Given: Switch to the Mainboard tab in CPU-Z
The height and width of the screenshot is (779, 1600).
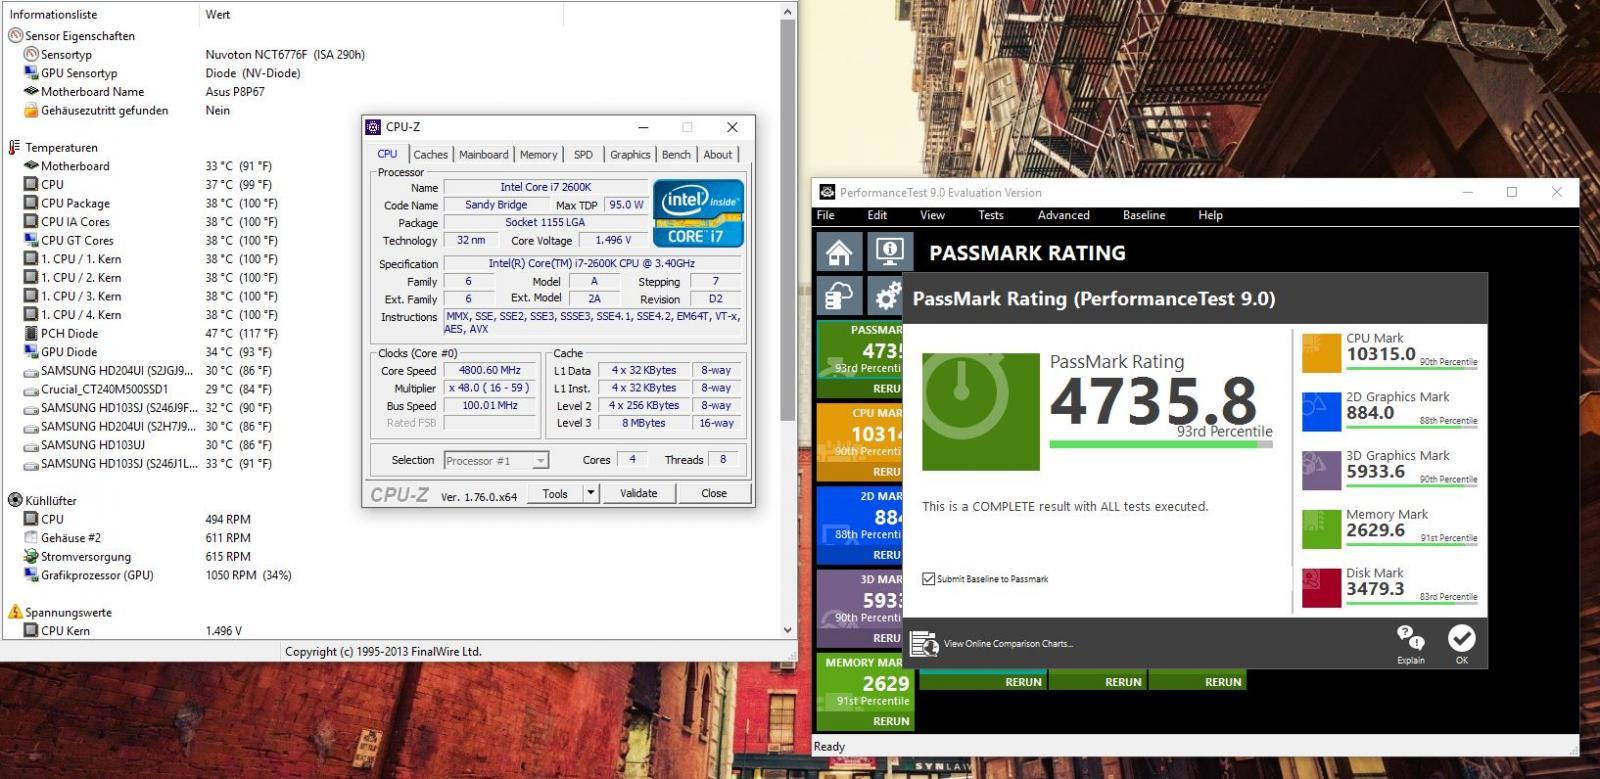Looking at the screenshot, I should coord(483,154).
